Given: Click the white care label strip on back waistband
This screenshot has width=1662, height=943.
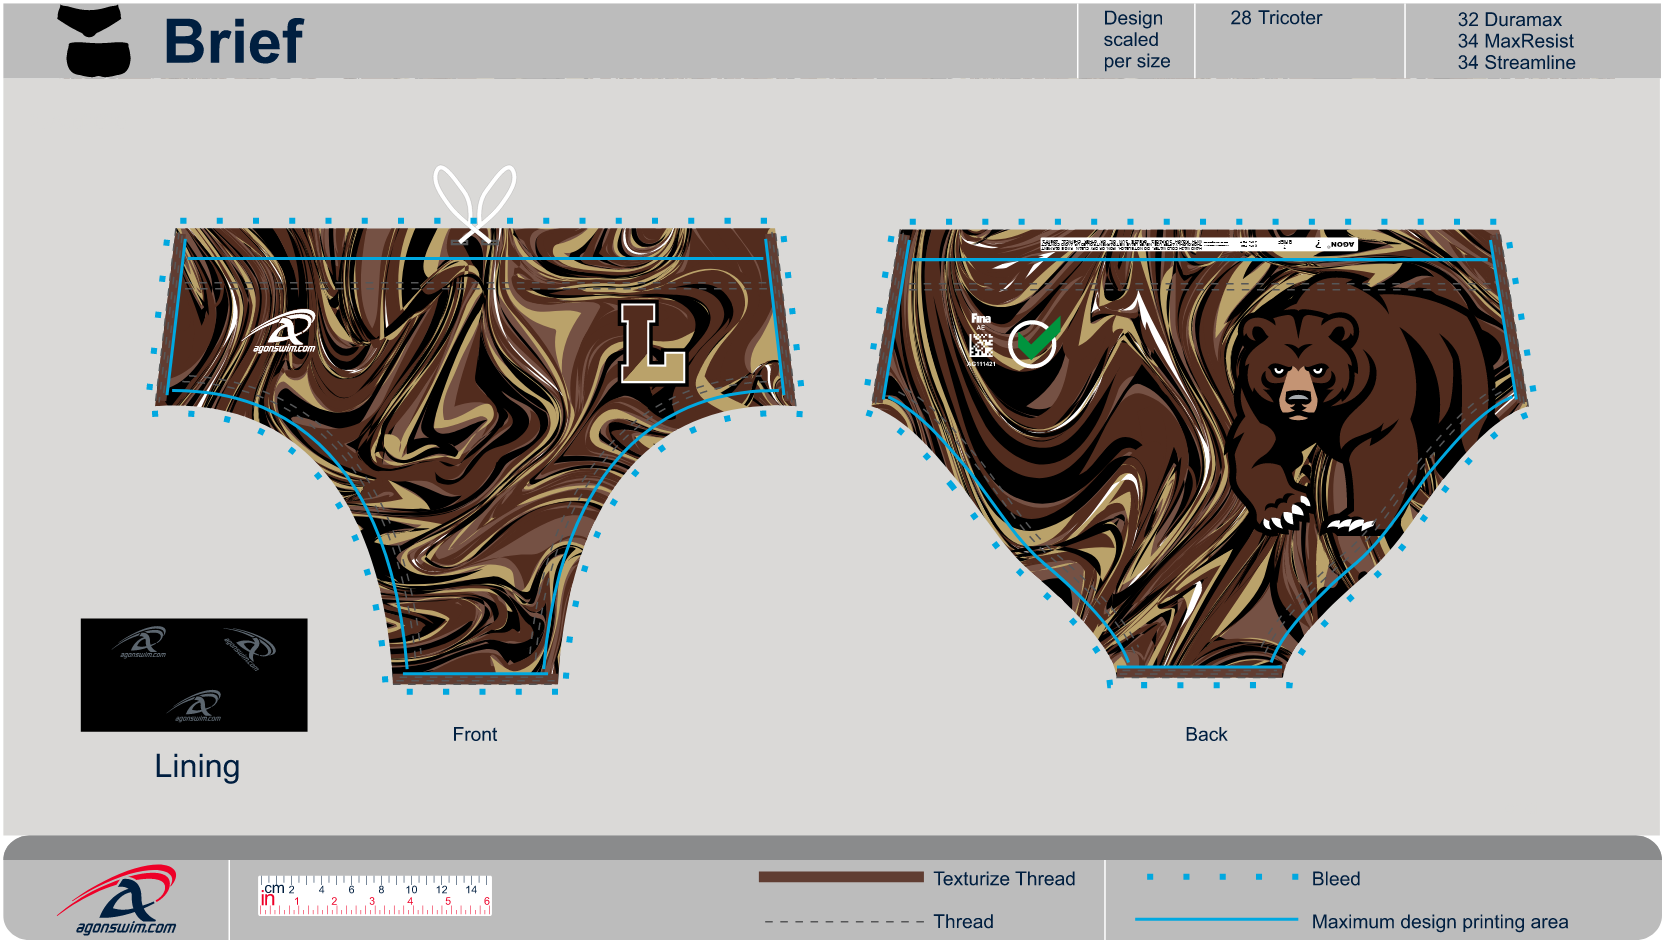Looking at the screenshot, I should [1198, 244].
